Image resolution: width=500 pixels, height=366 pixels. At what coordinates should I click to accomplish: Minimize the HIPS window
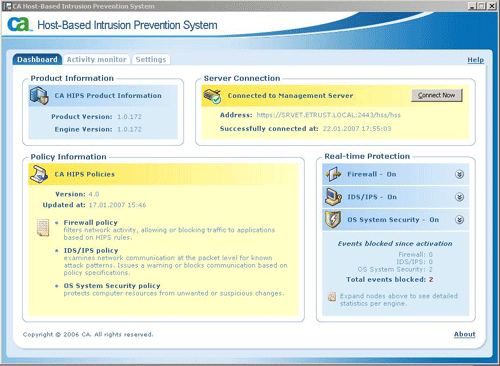pos(471,6)
